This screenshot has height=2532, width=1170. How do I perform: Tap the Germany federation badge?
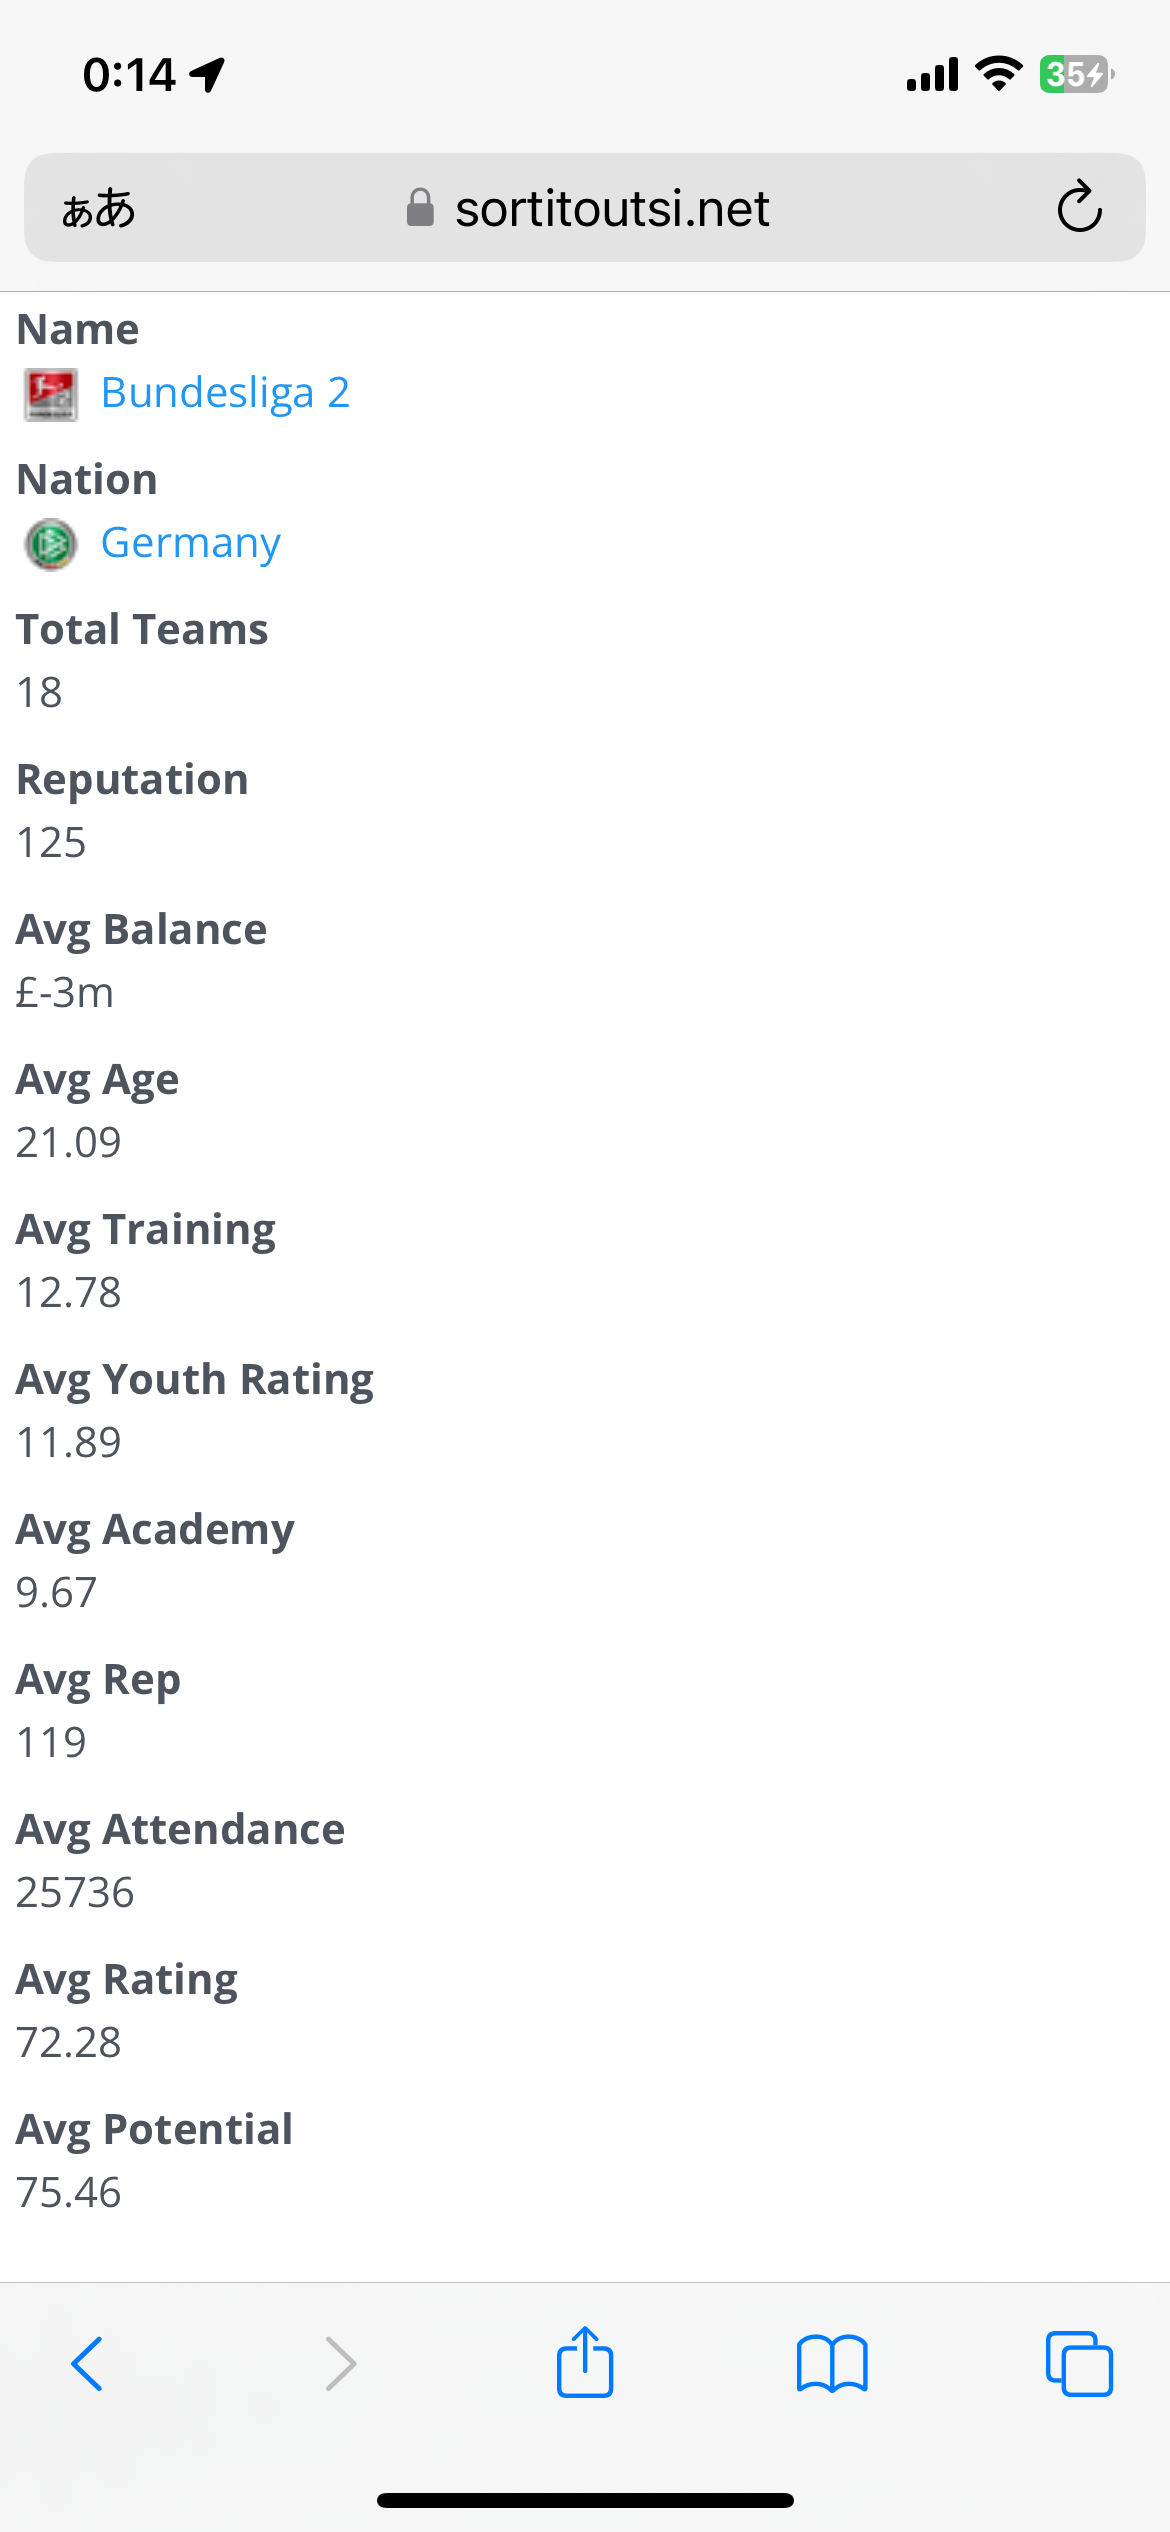(x=51, y=545)
